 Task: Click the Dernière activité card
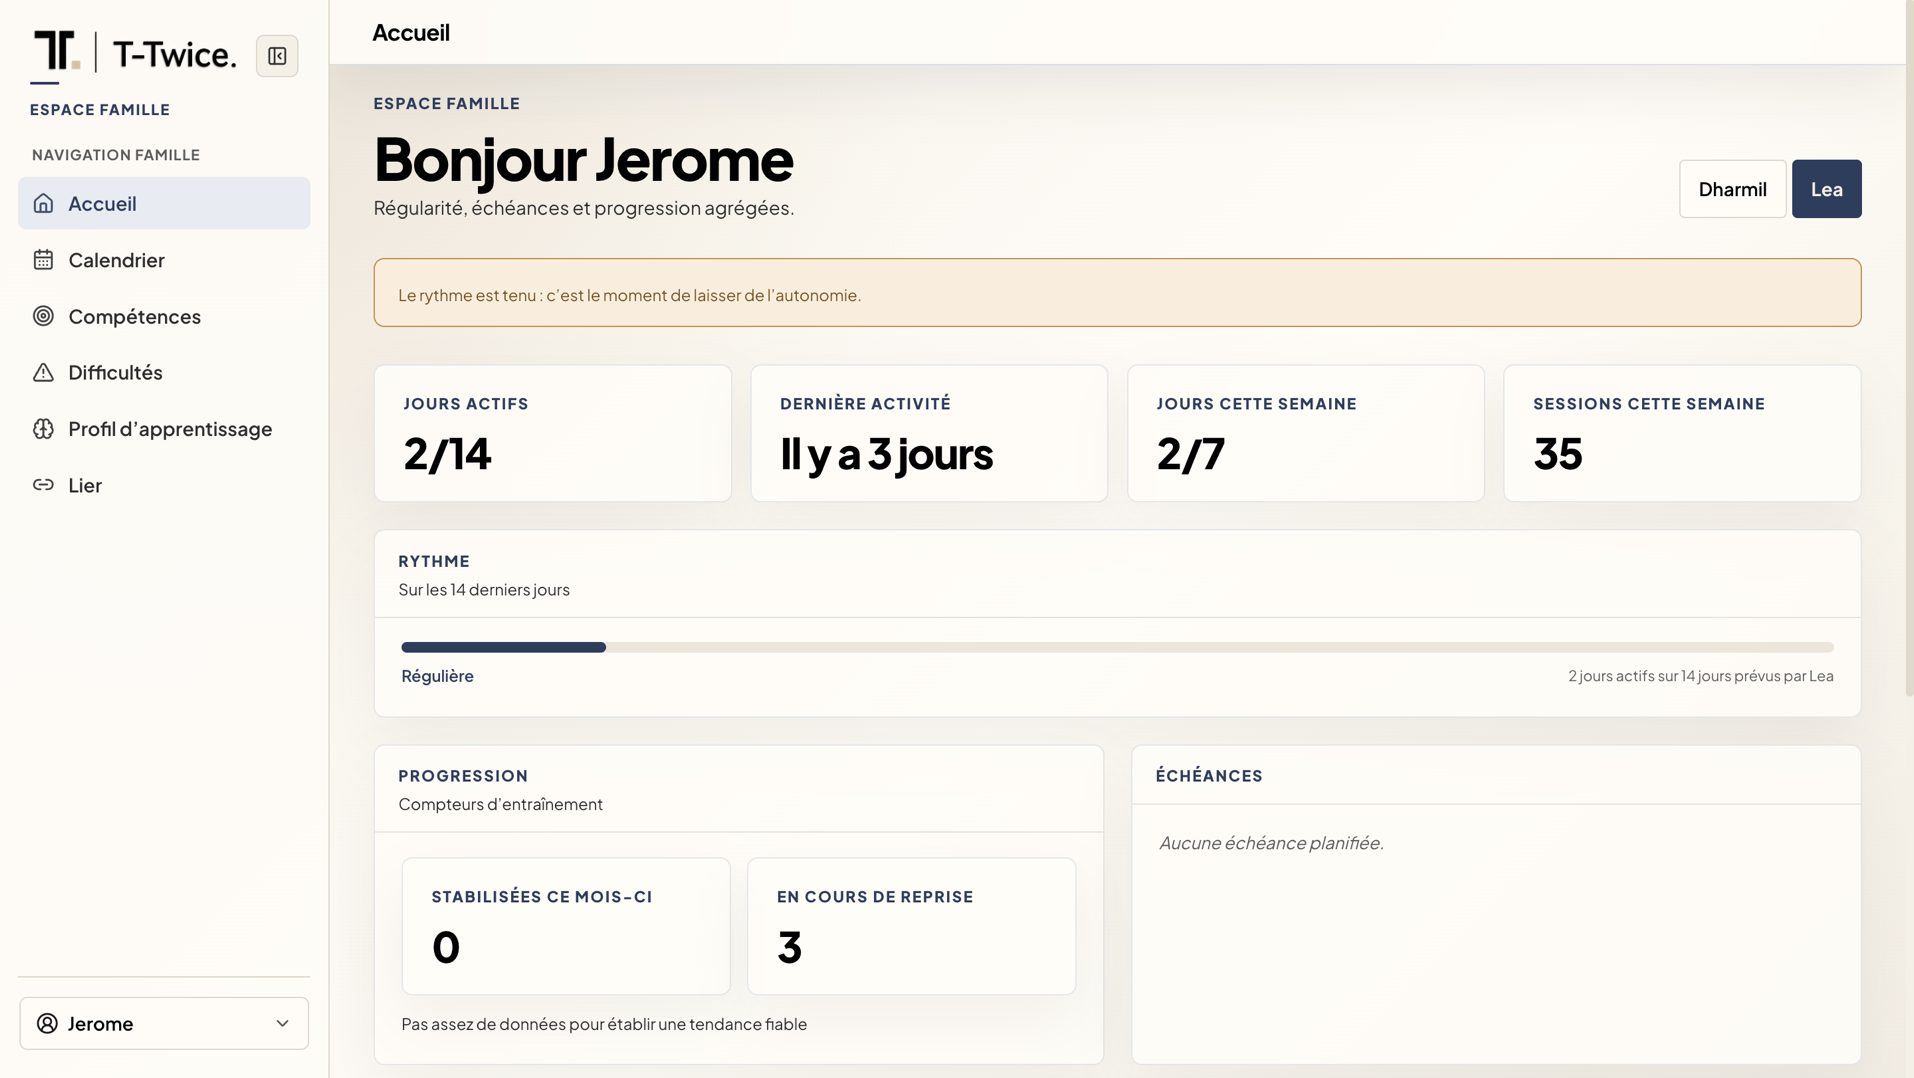[929, 433]
